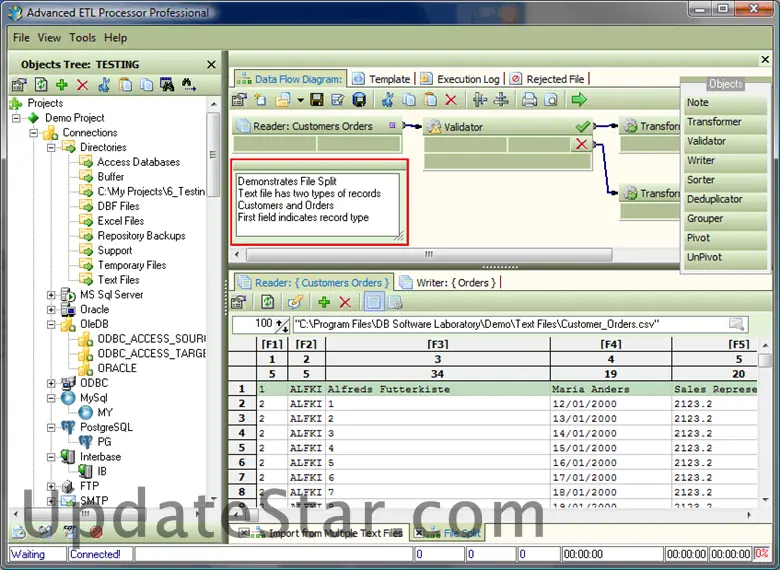Select the Repository Backups tree item
The height and width of the screenshot is (570, 780).
(141, 236)
